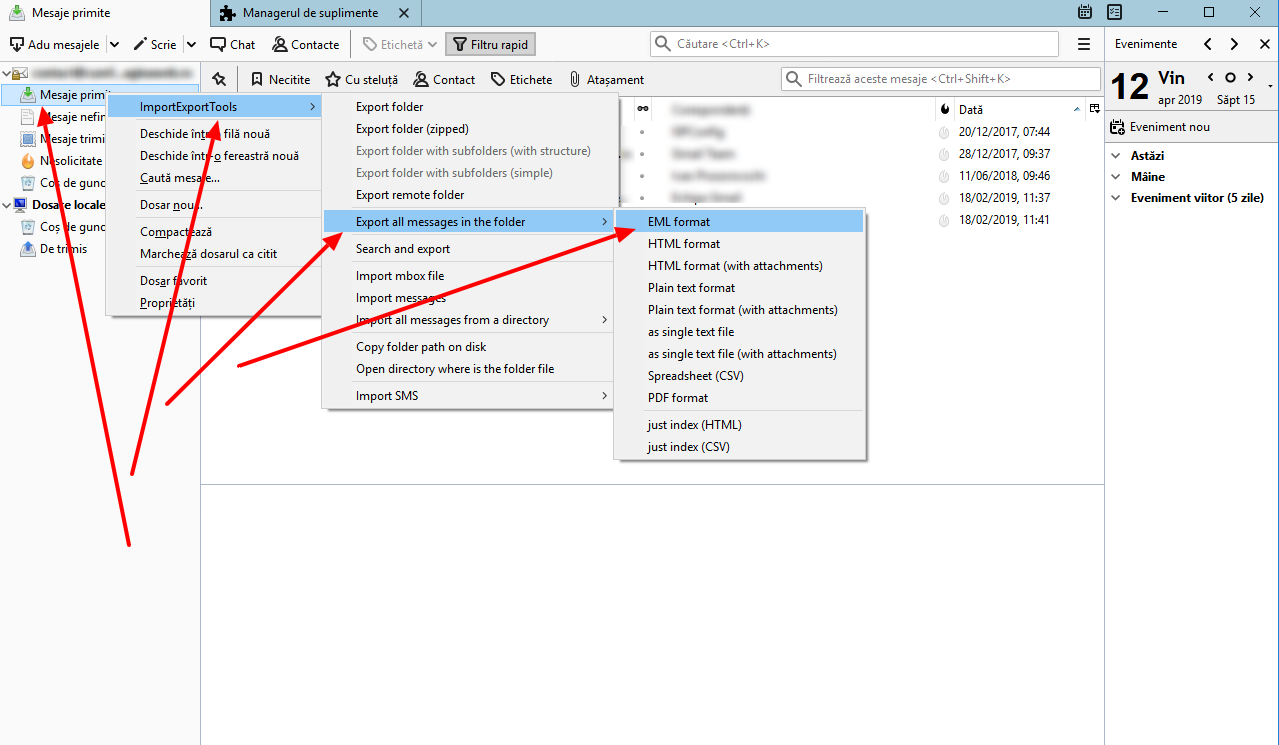Open Chat from the toolbar

coord(232,44)
